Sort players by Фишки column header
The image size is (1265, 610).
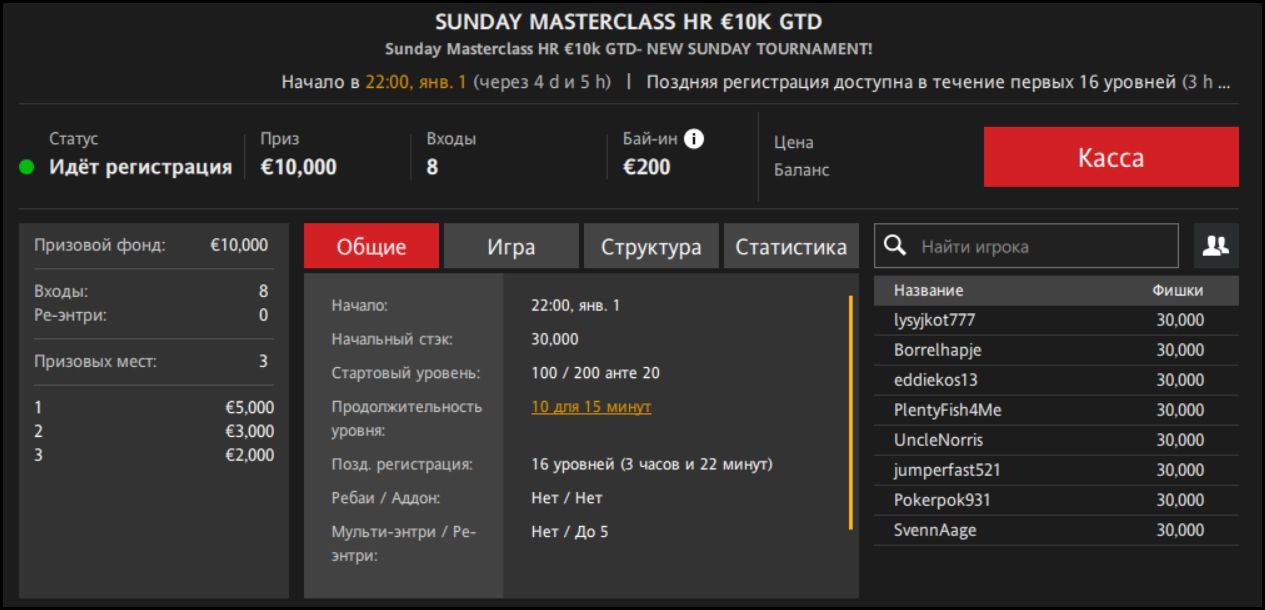(1177, 291)
